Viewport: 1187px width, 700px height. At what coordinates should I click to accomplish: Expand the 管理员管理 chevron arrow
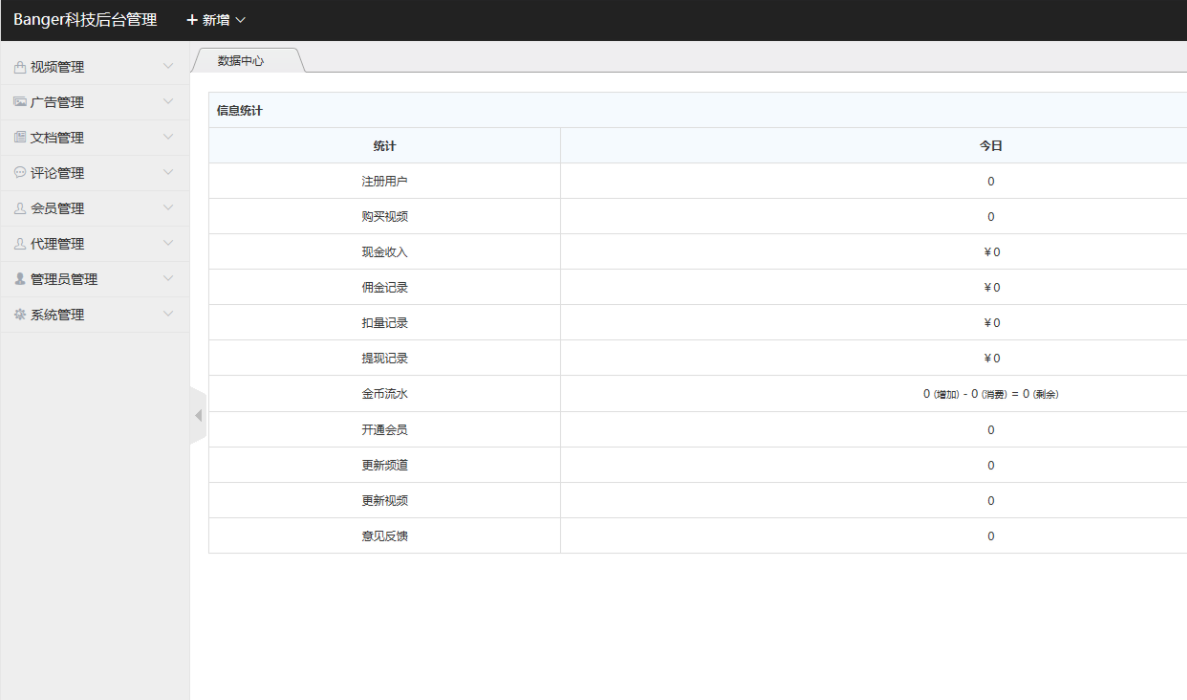coord(168,279)
